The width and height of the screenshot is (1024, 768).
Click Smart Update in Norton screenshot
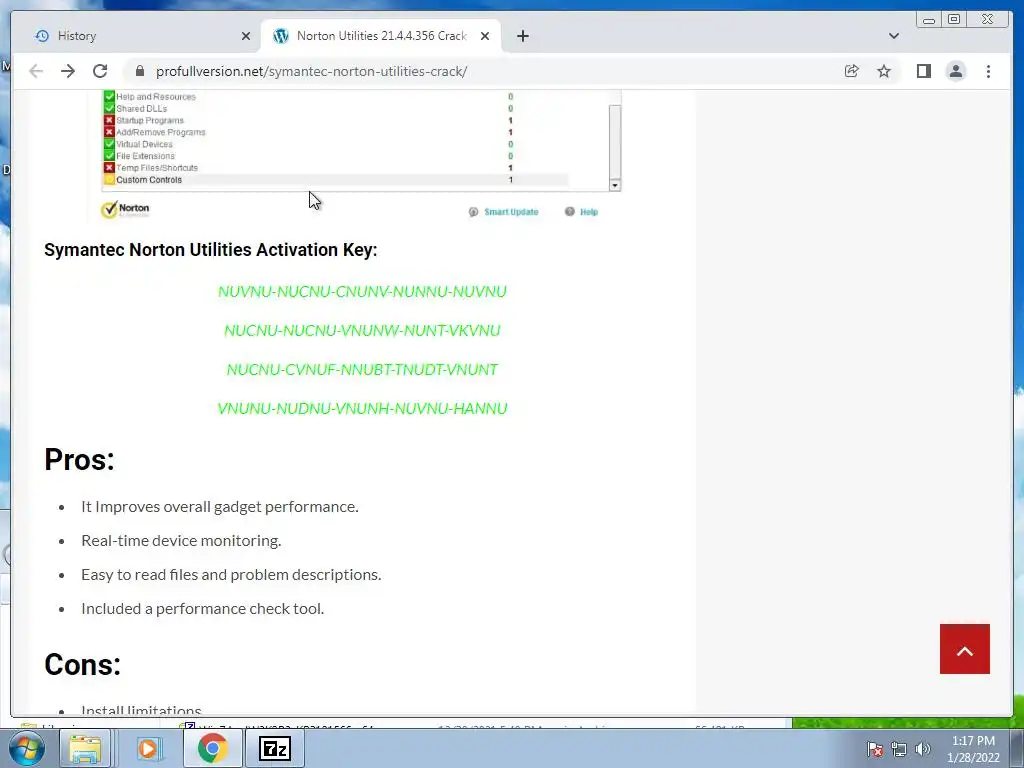tap(504, 212)
